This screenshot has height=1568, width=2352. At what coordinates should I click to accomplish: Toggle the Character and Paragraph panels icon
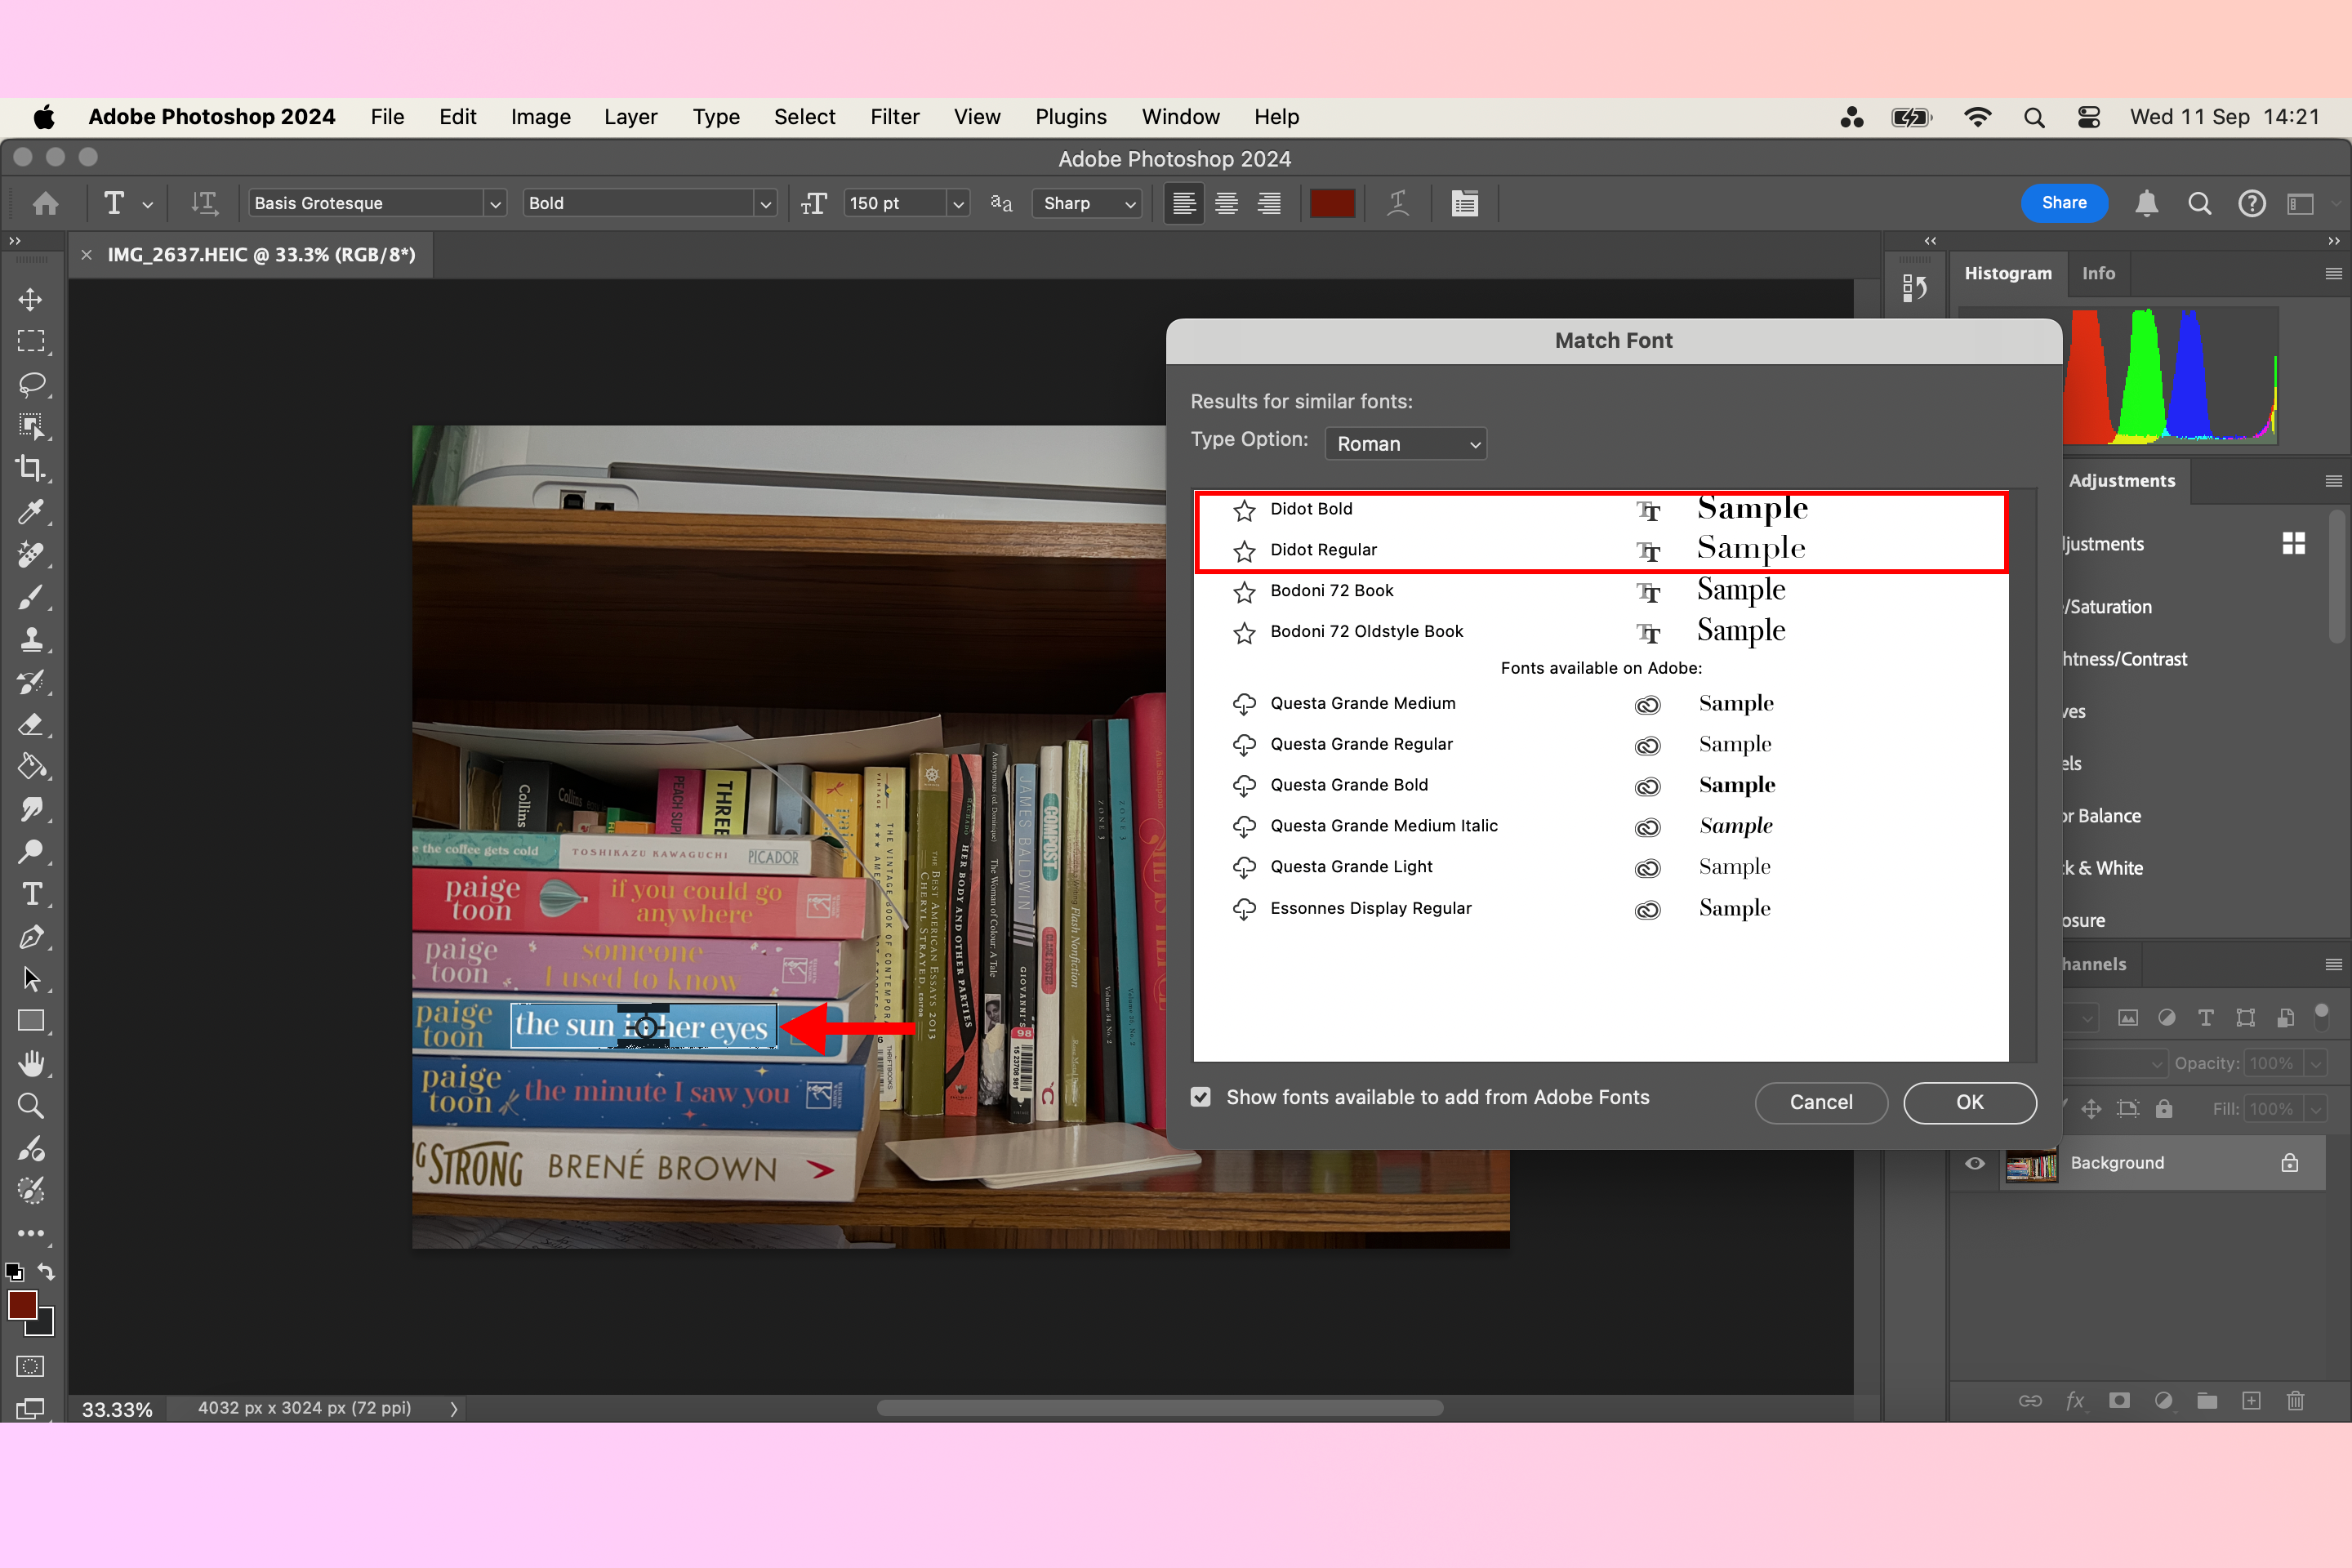coord(1465,203)
